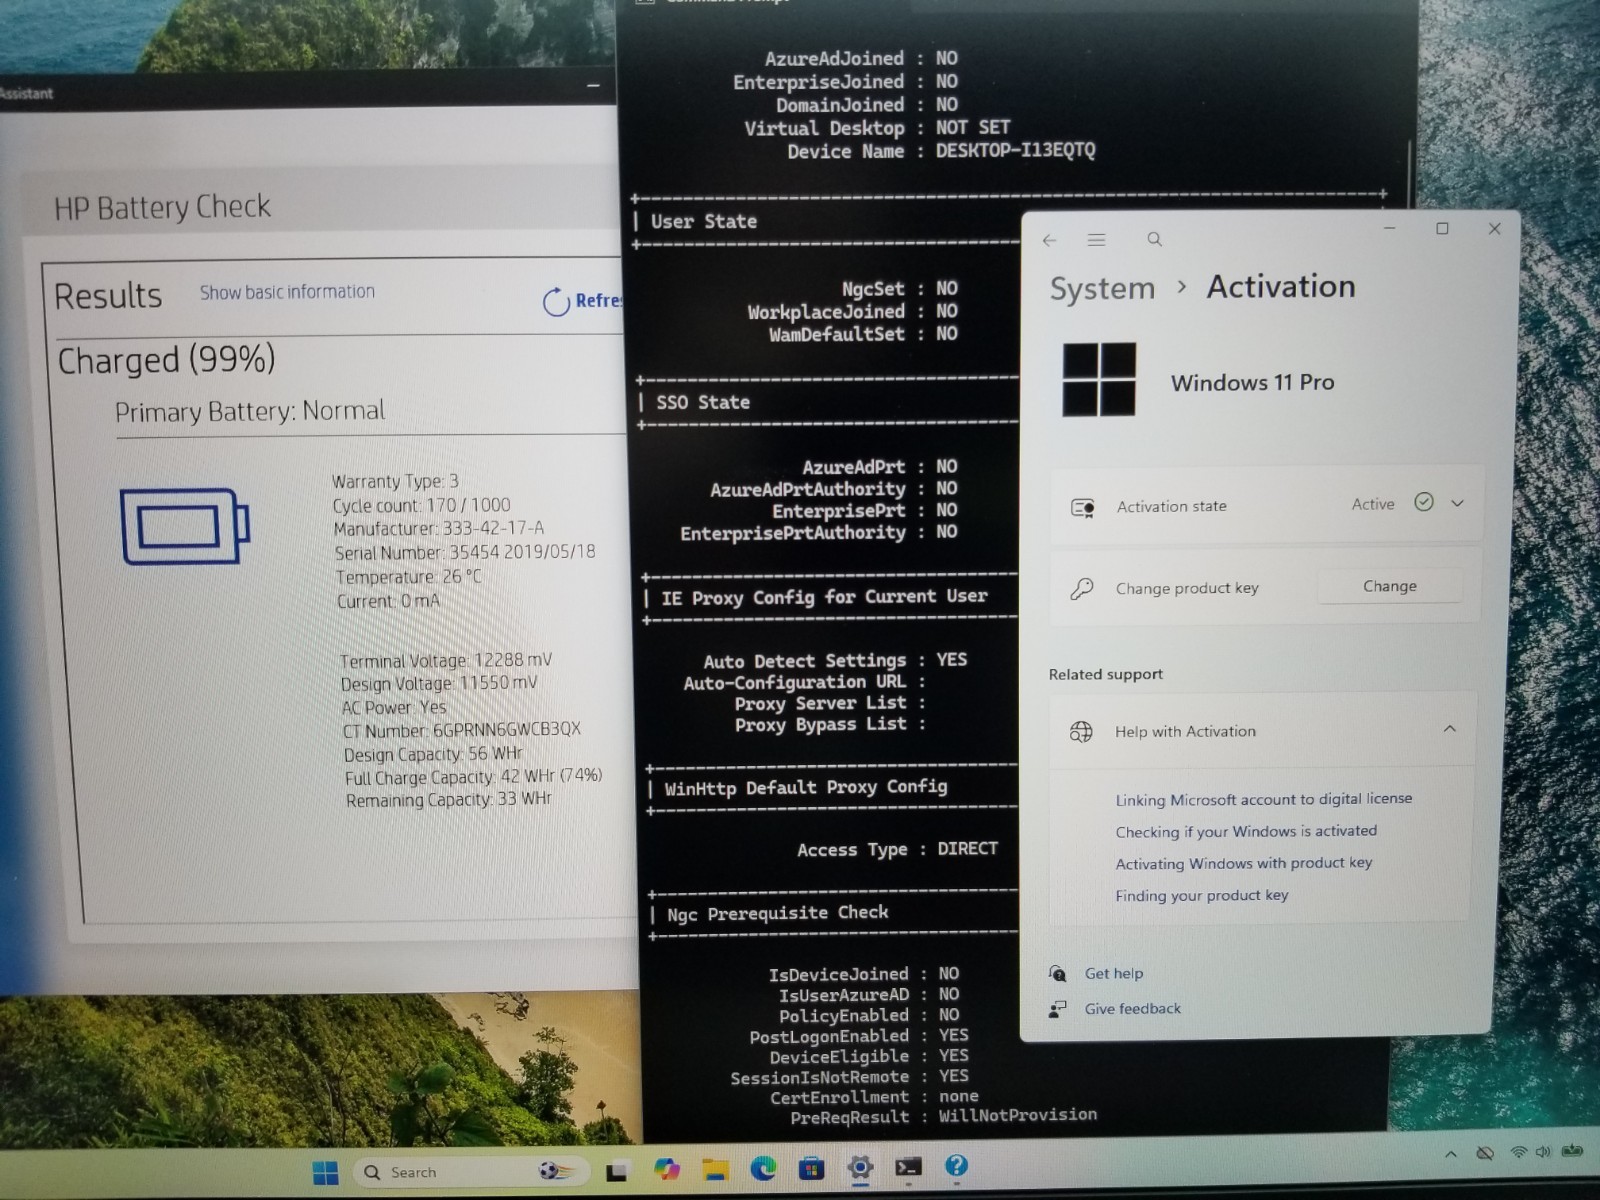Open Activating Windows with product key link
Image resolution: width=1600 pixels, height=1200 pixels.
[x=1243, y=863]
